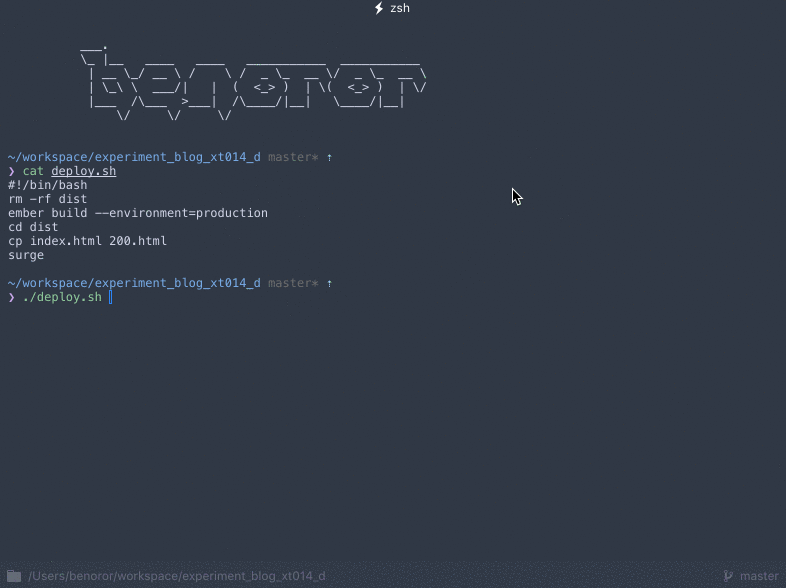
Task: Click the git branch icon in status bar
Action: [728, 576]
